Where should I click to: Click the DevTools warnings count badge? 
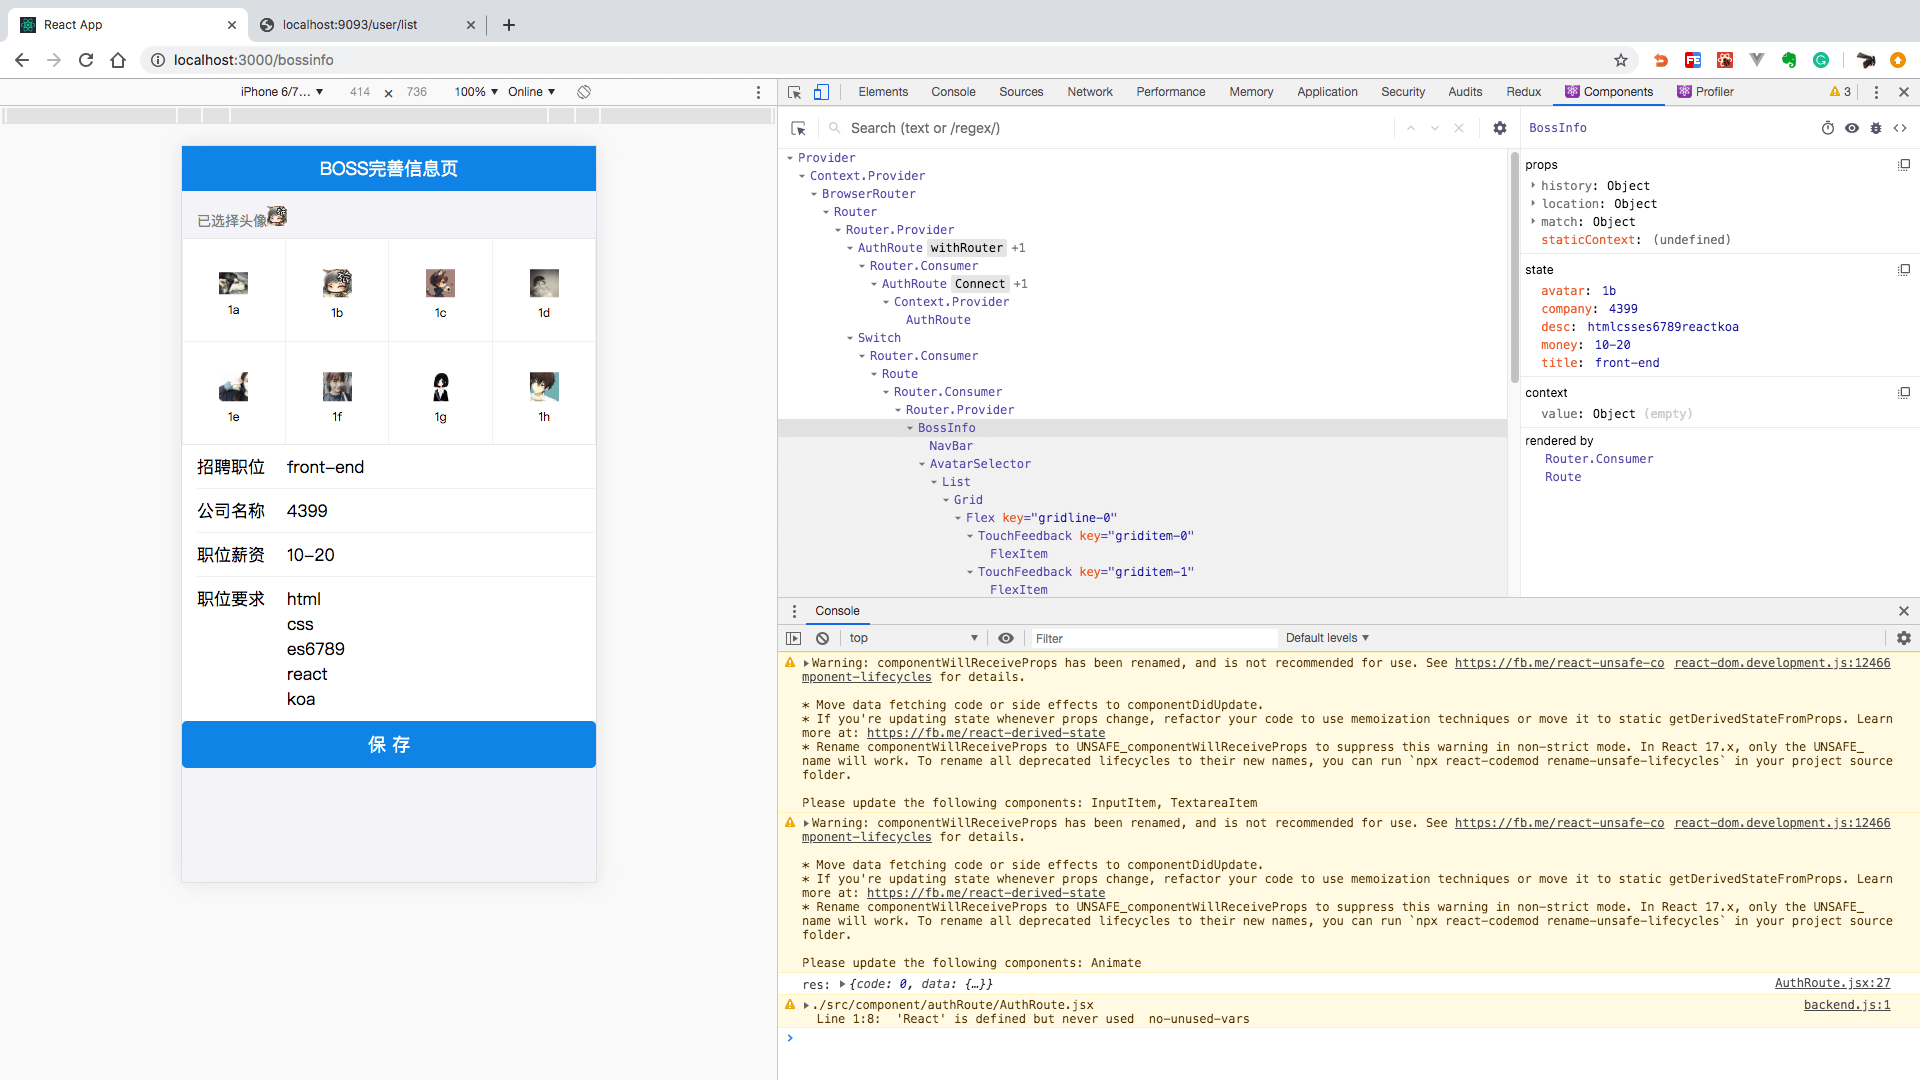(x=1840, y=92)
